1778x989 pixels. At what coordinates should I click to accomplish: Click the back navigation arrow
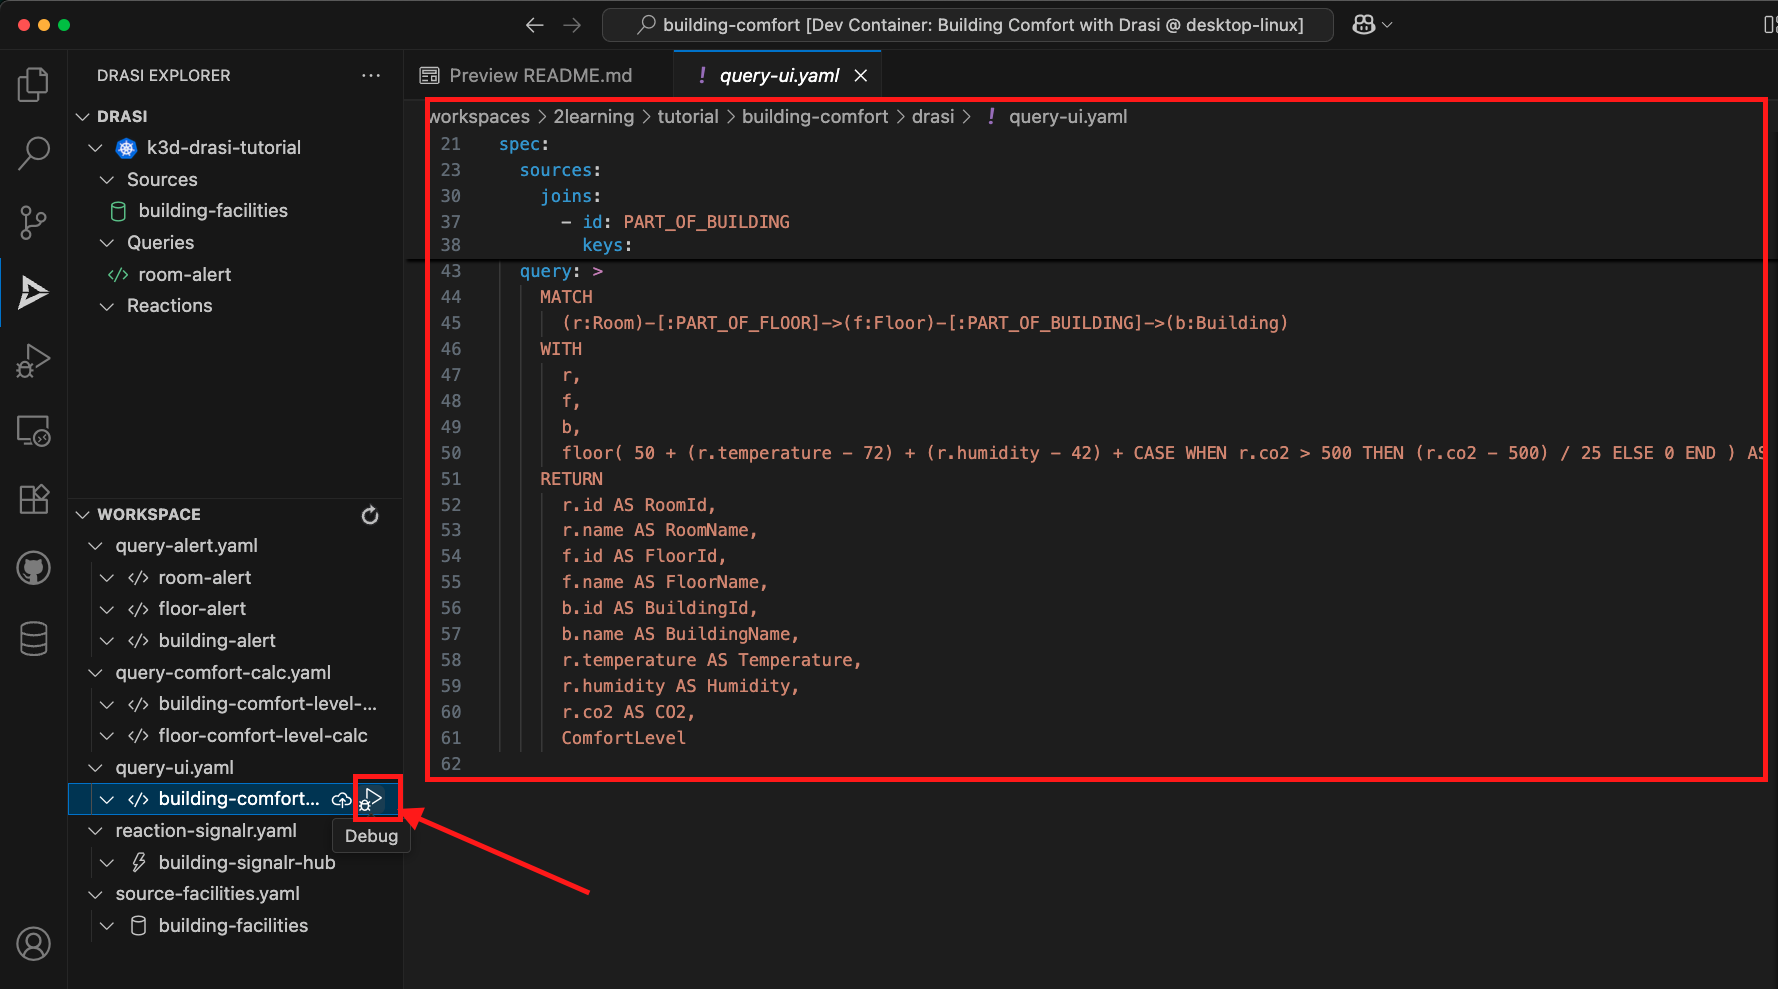(x=534, y=24)
